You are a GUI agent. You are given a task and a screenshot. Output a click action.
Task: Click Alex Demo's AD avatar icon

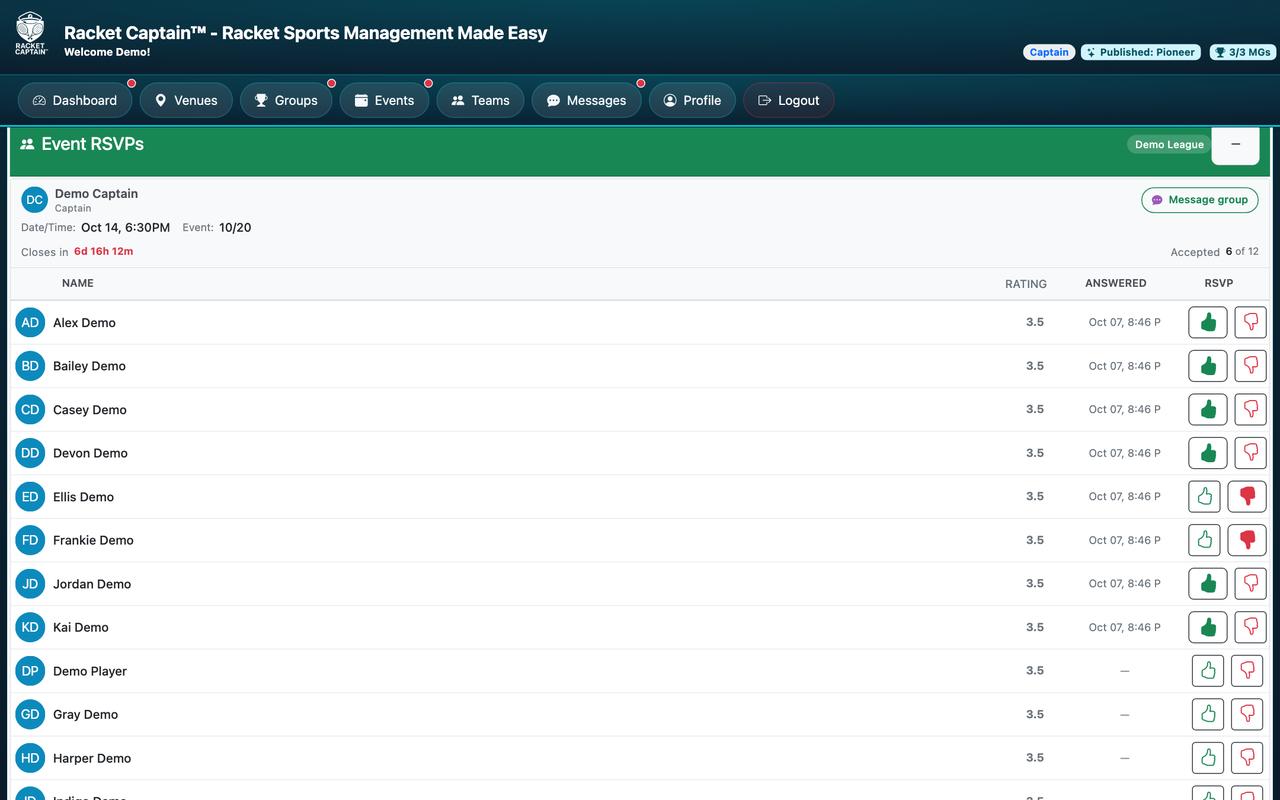[31, 323]
